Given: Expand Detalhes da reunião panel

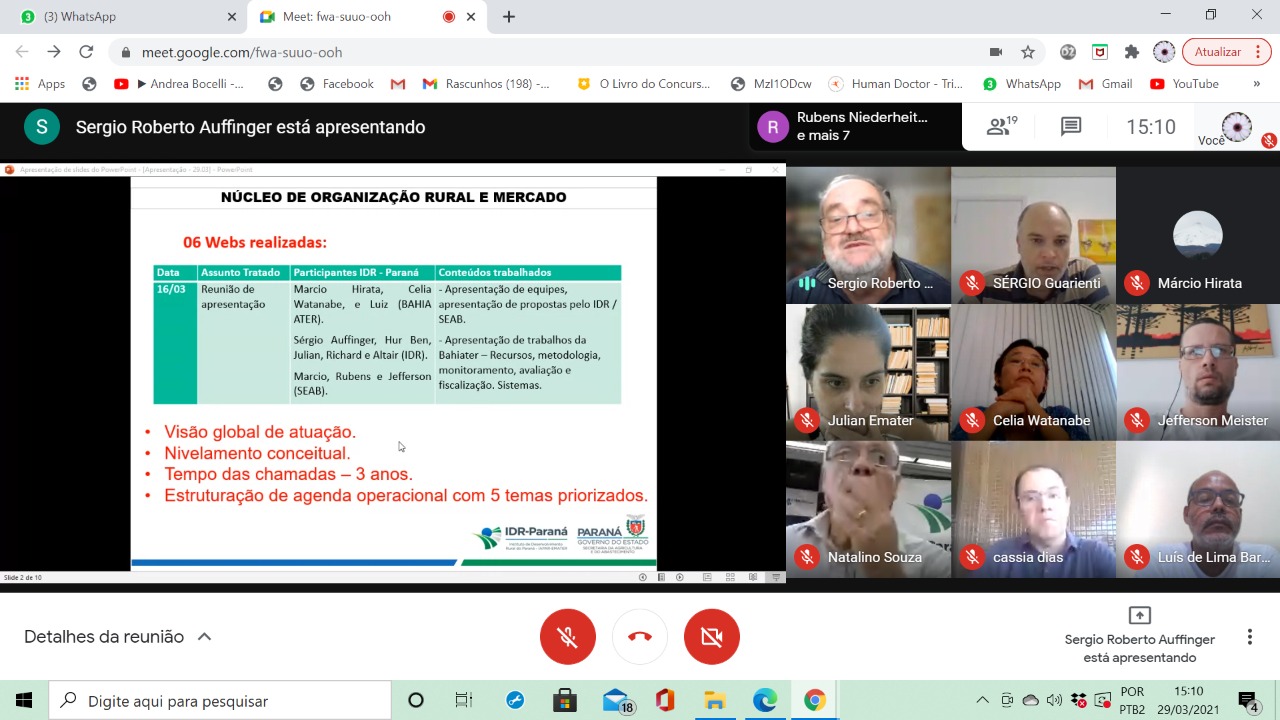Looking at the screenshot, I should pyautogui.click(x=118, y=637).
